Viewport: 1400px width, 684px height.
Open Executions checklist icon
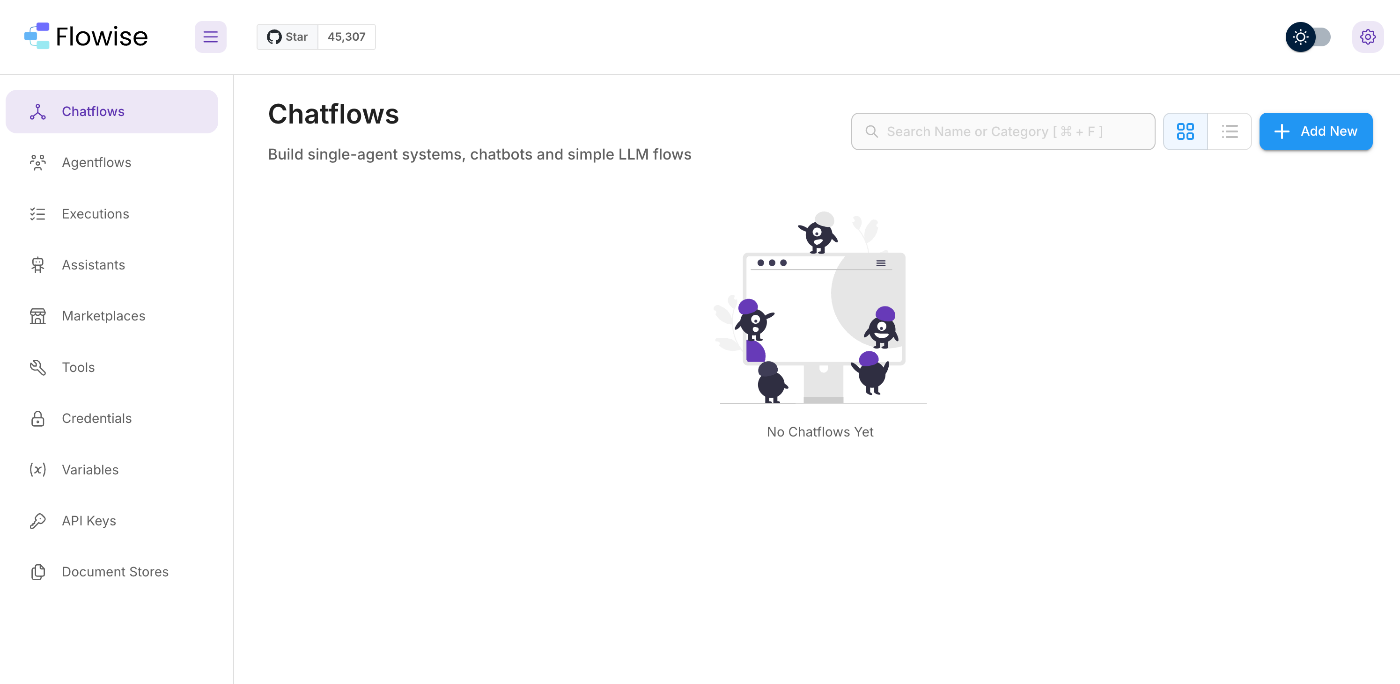point(38,214)
